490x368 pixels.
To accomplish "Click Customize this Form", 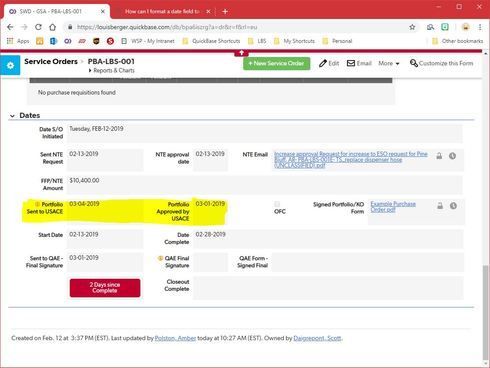I will pos(442,63).
